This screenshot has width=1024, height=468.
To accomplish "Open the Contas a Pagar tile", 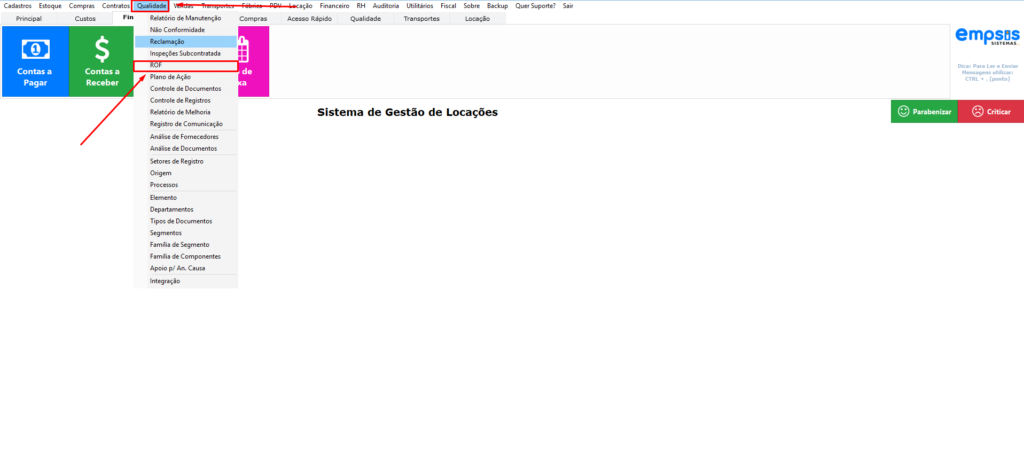I will [x=36, y=61].
